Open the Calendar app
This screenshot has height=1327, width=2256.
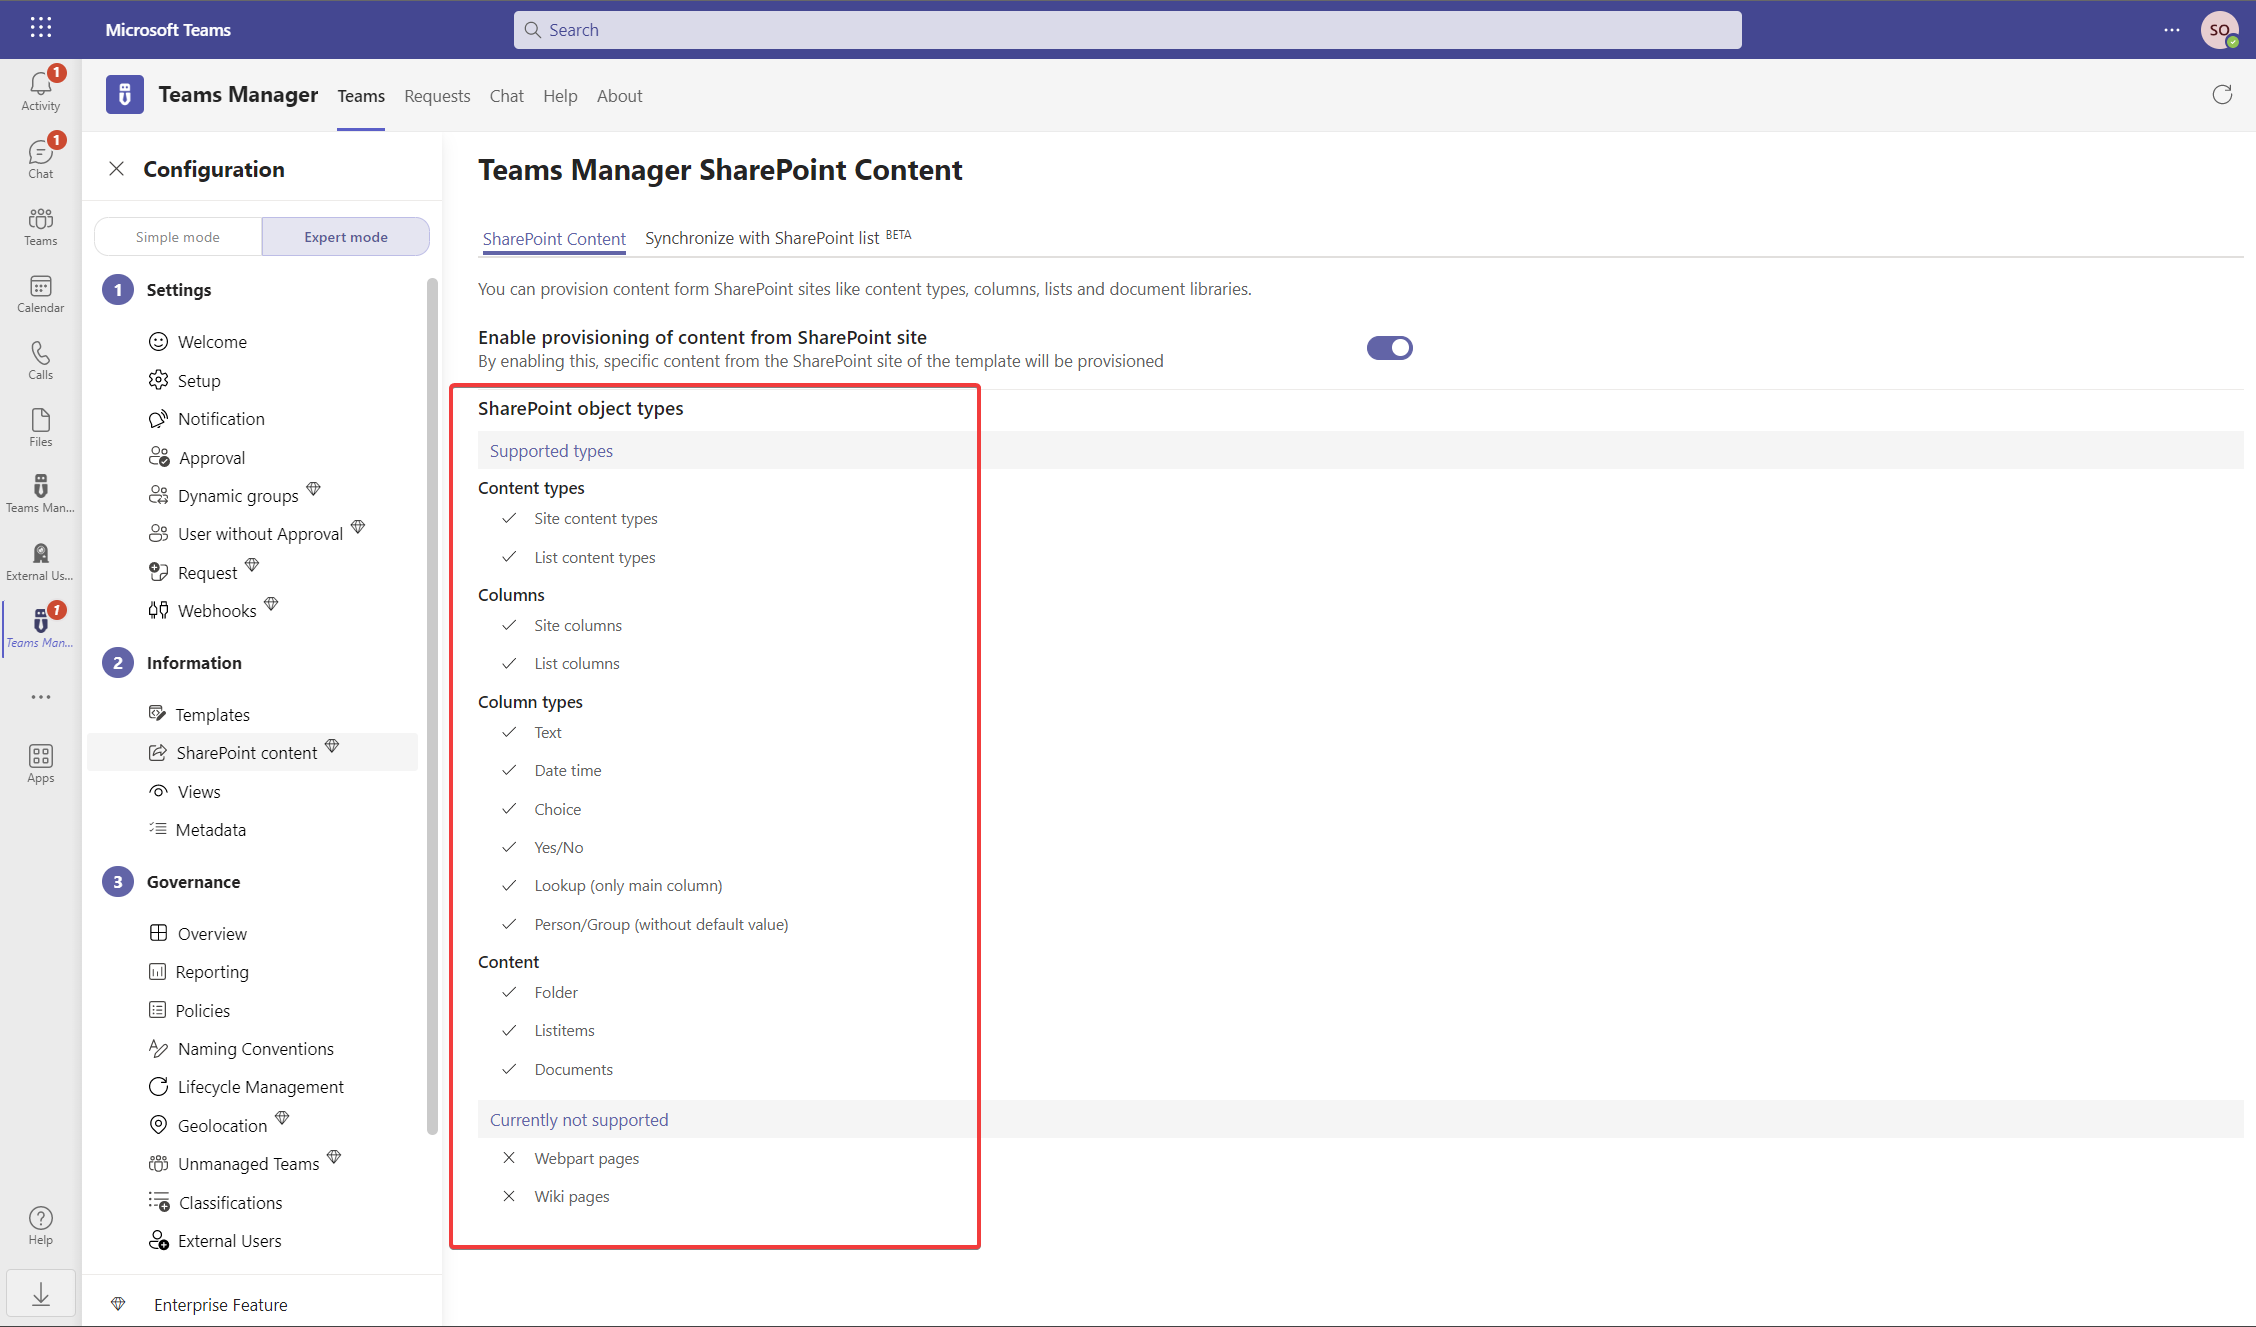(x=40, y=293)
